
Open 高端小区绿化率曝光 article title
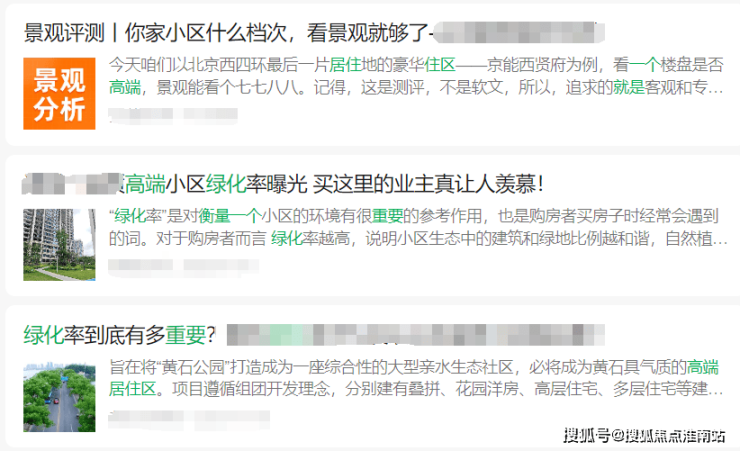283,184
